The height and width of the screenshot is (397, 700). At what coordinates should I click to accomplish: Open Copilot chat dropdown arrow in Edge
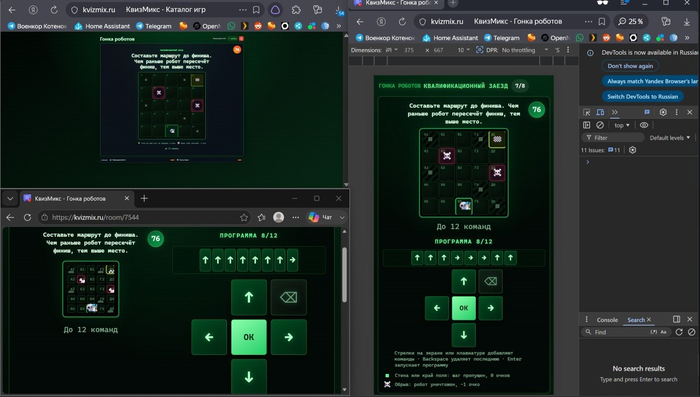point(342,217)
